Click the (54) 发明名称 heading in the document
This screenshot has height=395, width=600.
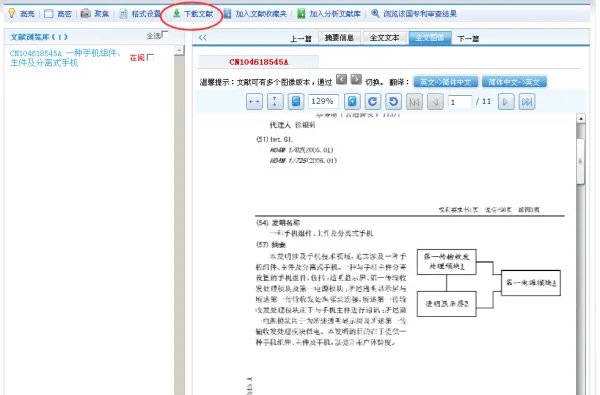(x=278, y=223)
